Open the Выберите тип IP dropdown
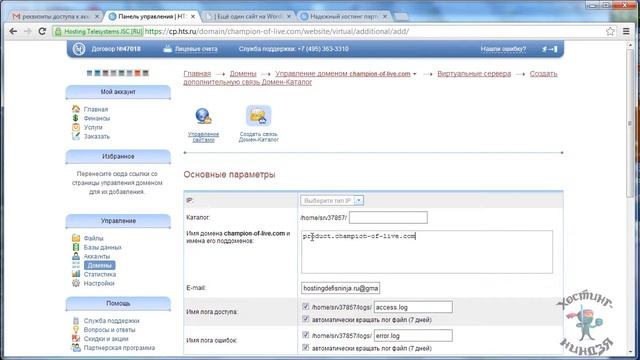This screenshot has height=360, width=640. pyautogui.click(x=332, y=200)
